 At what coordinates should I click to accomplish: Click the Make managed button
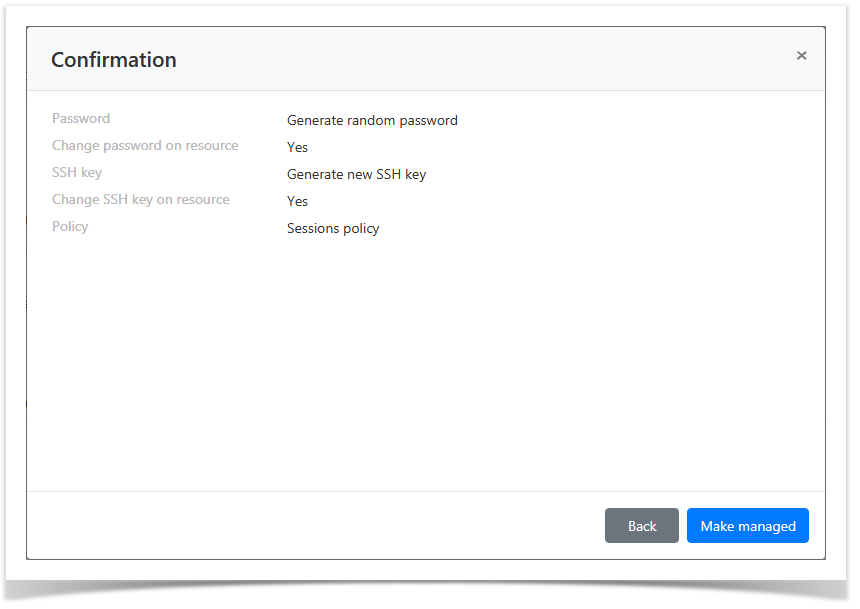[747, 525]
